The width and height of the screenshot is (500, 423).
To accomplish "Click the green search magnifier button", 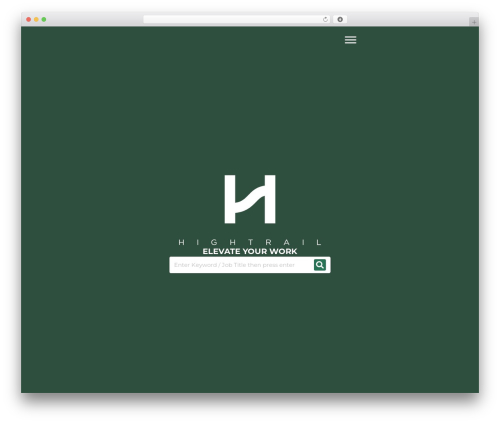I will tap(320, 265).
